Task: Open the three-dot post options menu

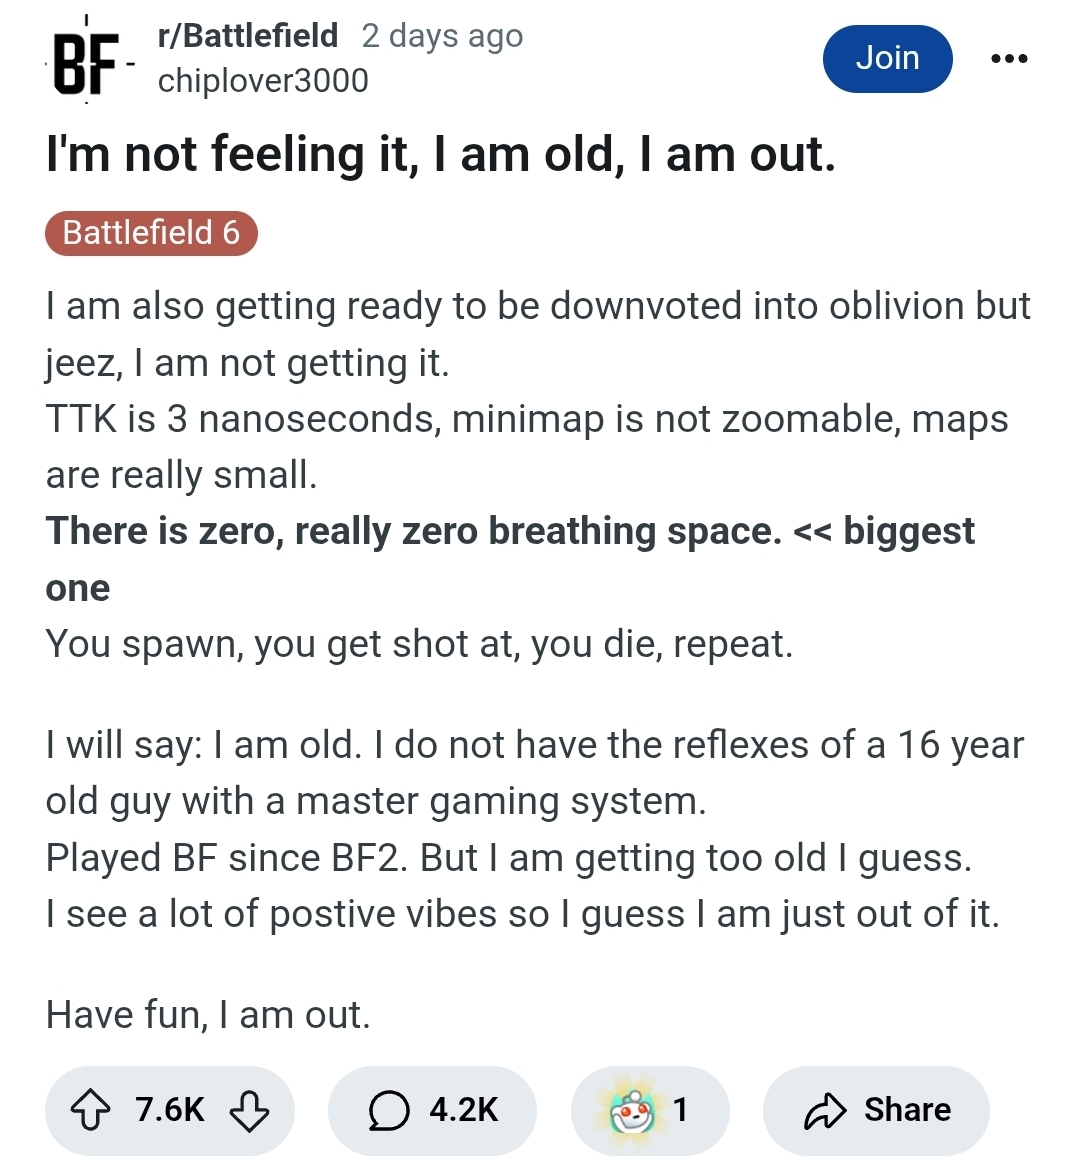Action: [x=1009, y=58]
